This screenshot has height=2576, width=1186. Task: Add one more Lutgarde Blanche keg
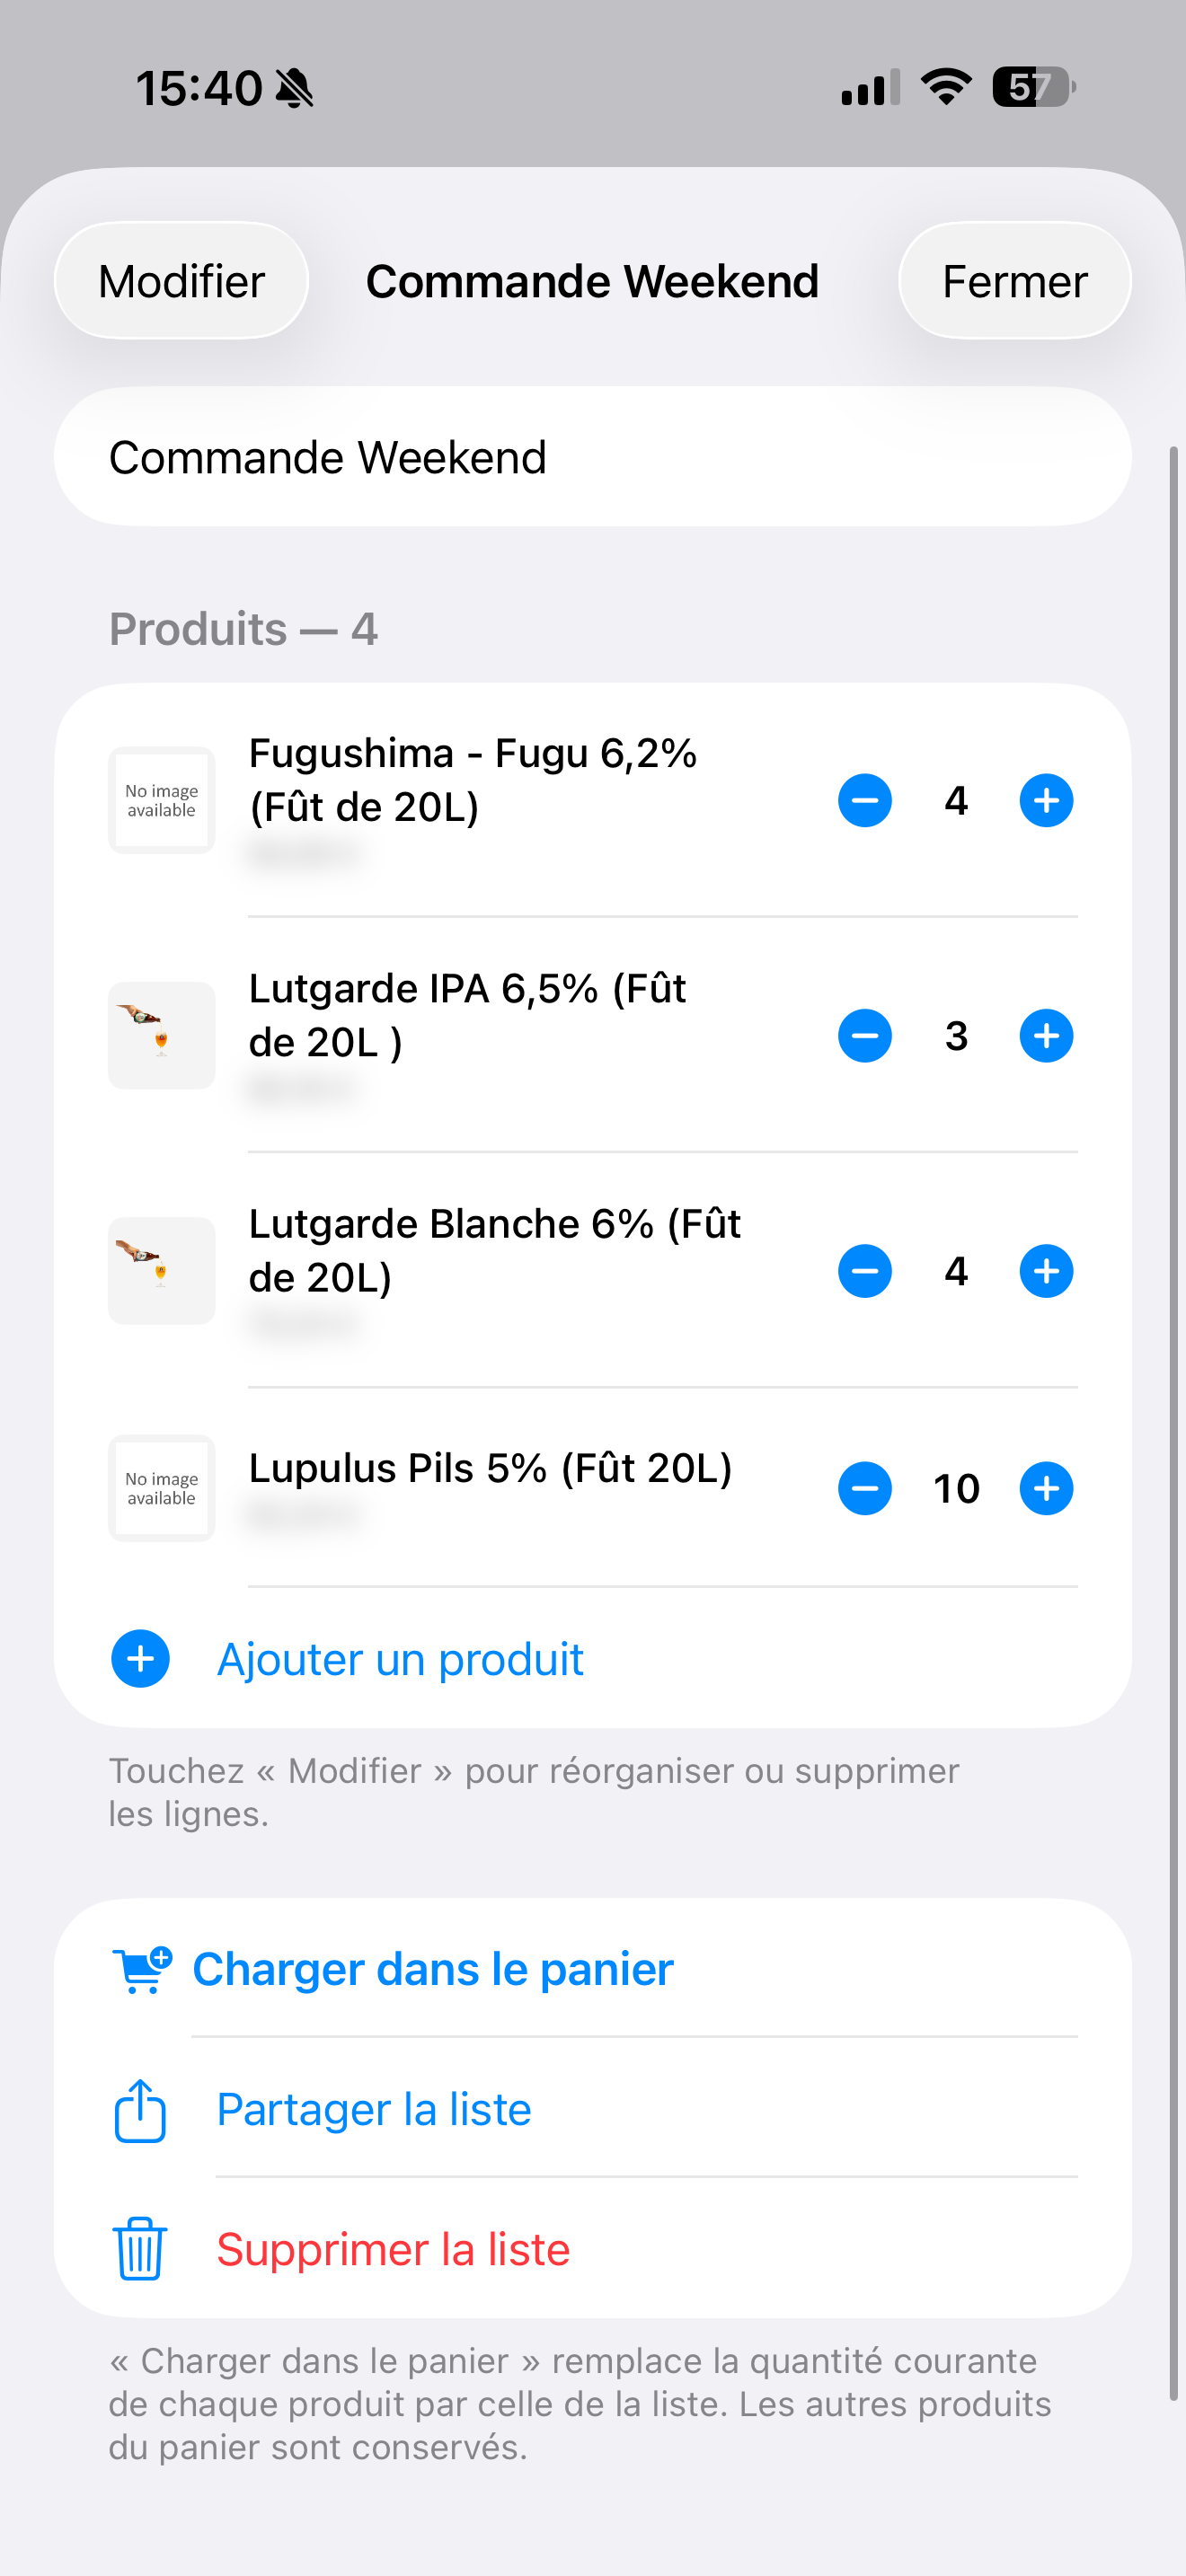1046,1271
